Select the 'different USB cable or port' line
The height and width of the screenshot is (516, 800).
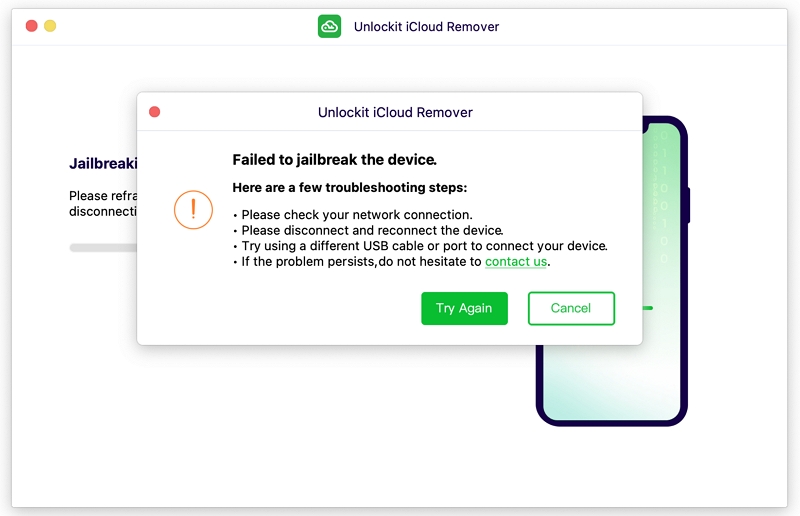point(424,246)
